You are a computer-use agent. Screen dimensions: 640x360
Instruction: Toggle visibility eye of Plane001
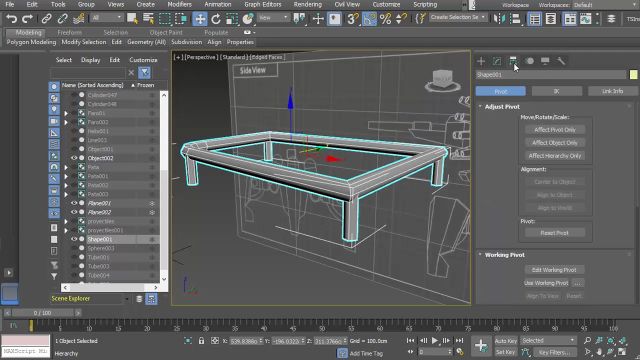74,203
